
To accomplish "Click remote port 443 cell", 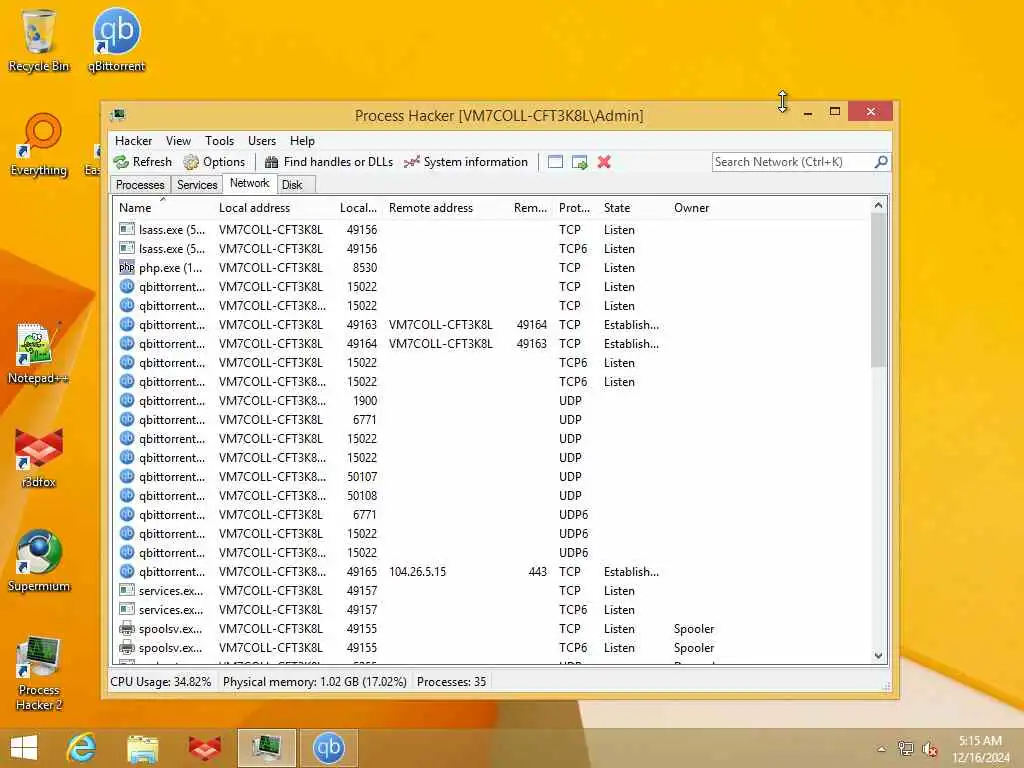I will 537,571.
